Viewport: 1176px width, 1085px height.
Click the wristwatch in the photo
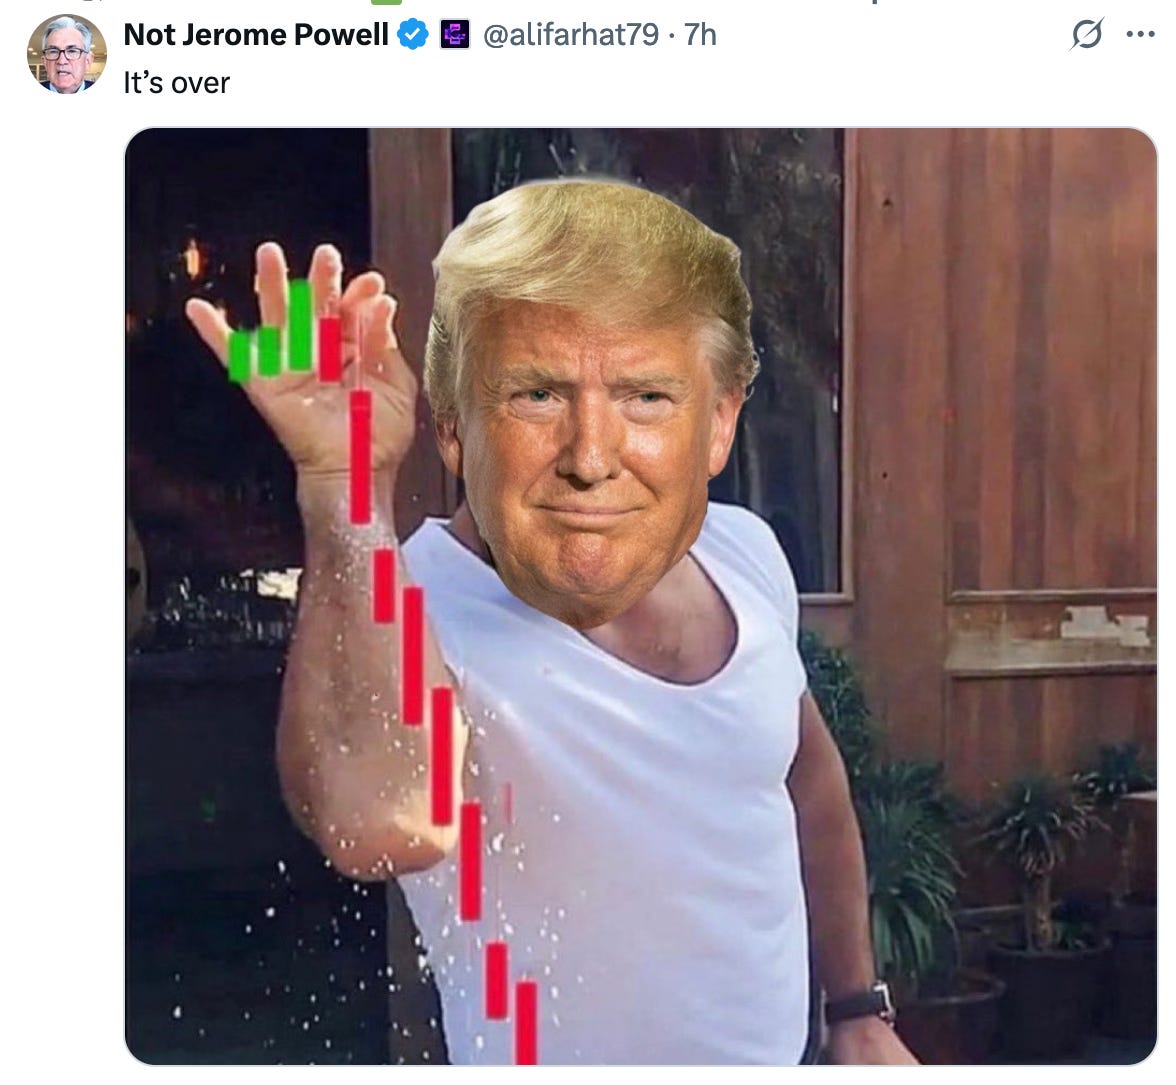860,1003
